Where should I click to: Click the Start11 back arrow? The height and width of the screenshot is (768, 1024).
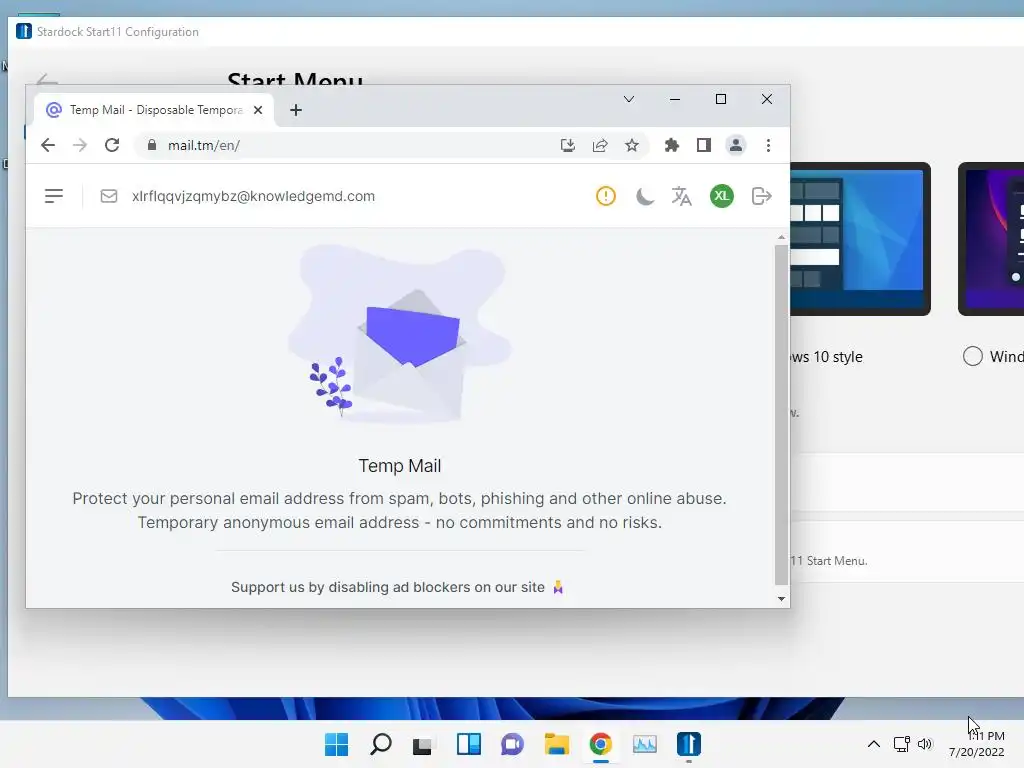[47, 81]
